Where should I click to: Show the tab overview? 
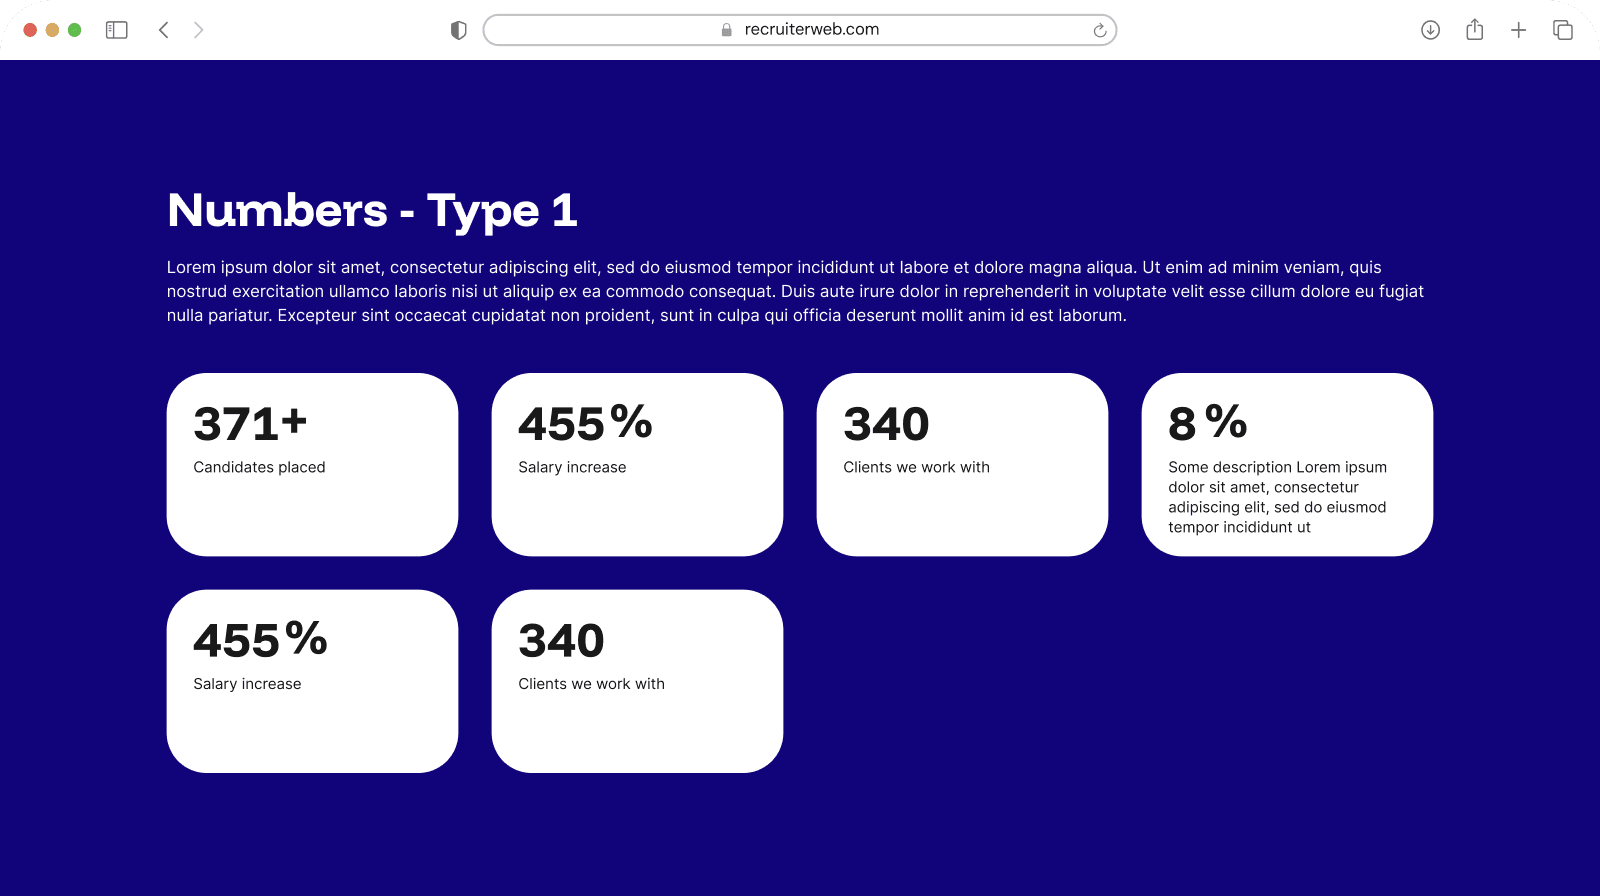(x=1562, y=30)
